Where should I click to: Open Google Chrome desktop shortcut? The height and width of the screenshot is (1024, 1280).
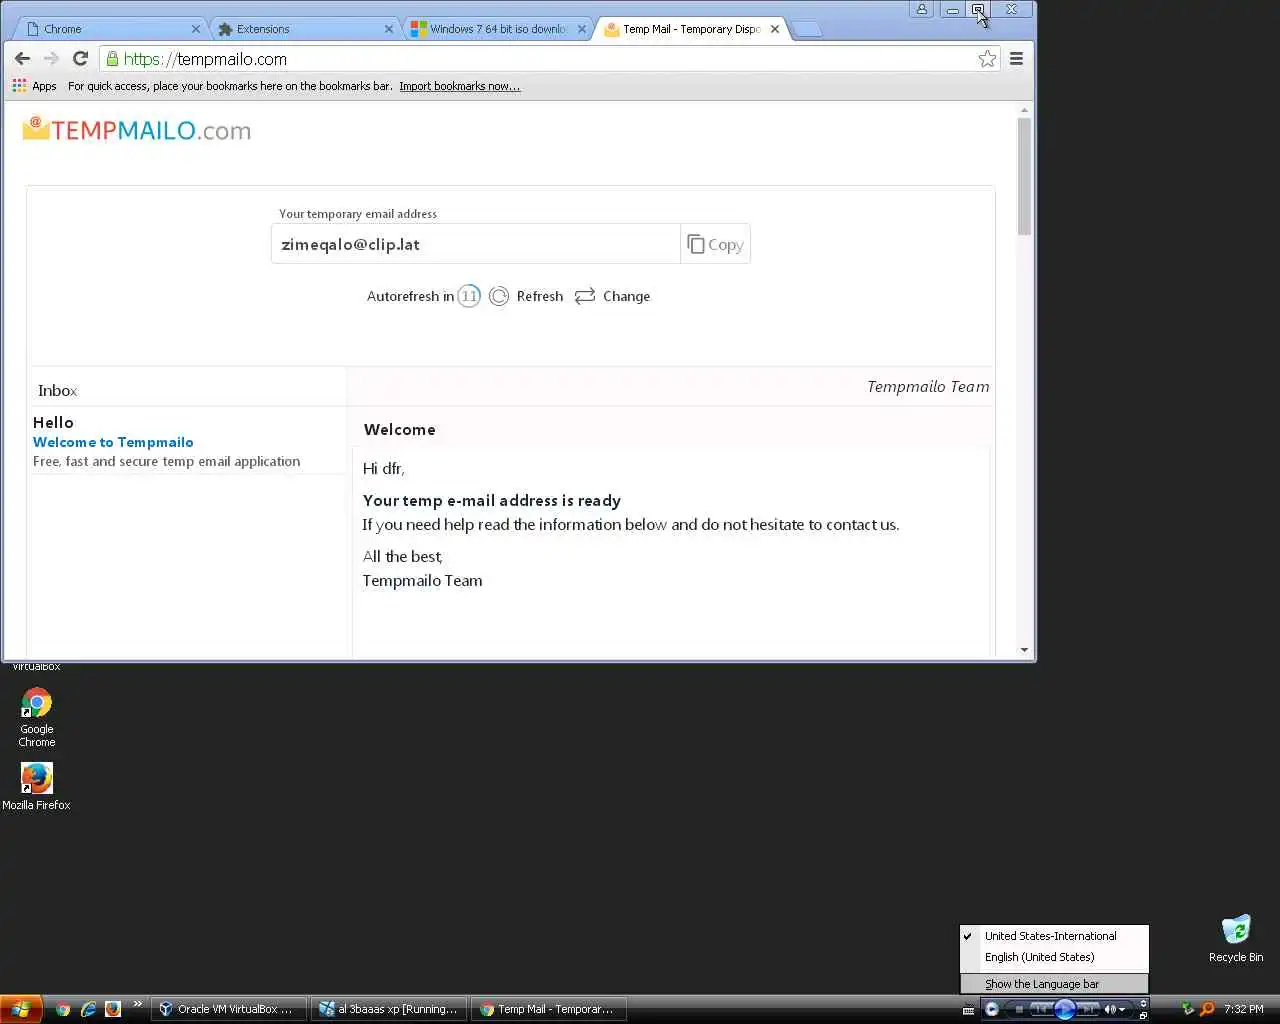pos(37,717)
